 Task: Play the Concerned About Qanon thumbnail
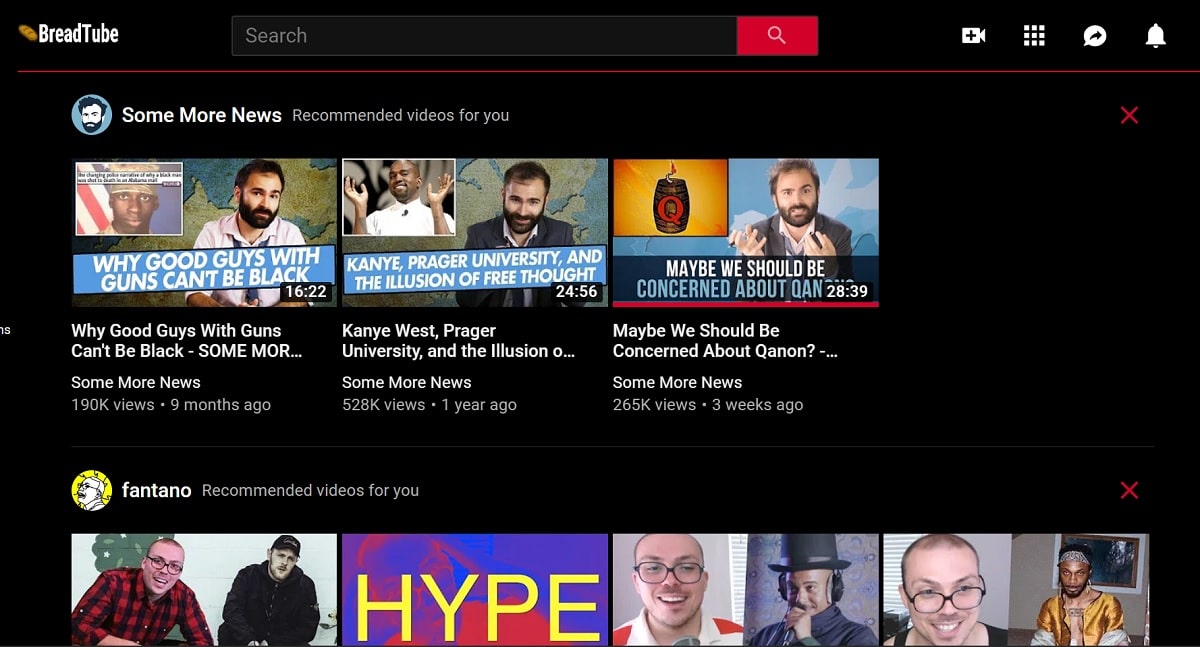tap(746, 232)
